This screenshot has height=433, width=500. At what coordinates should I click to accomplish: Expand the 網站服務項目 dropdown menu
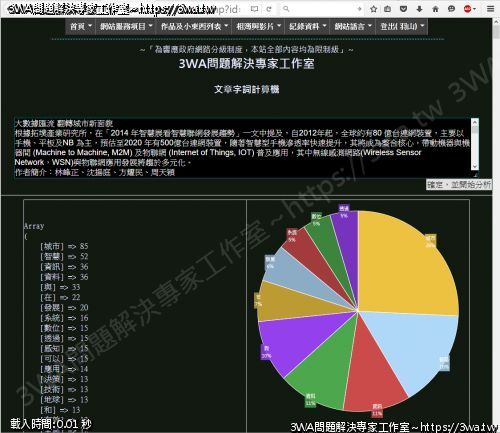coord(126,26)
